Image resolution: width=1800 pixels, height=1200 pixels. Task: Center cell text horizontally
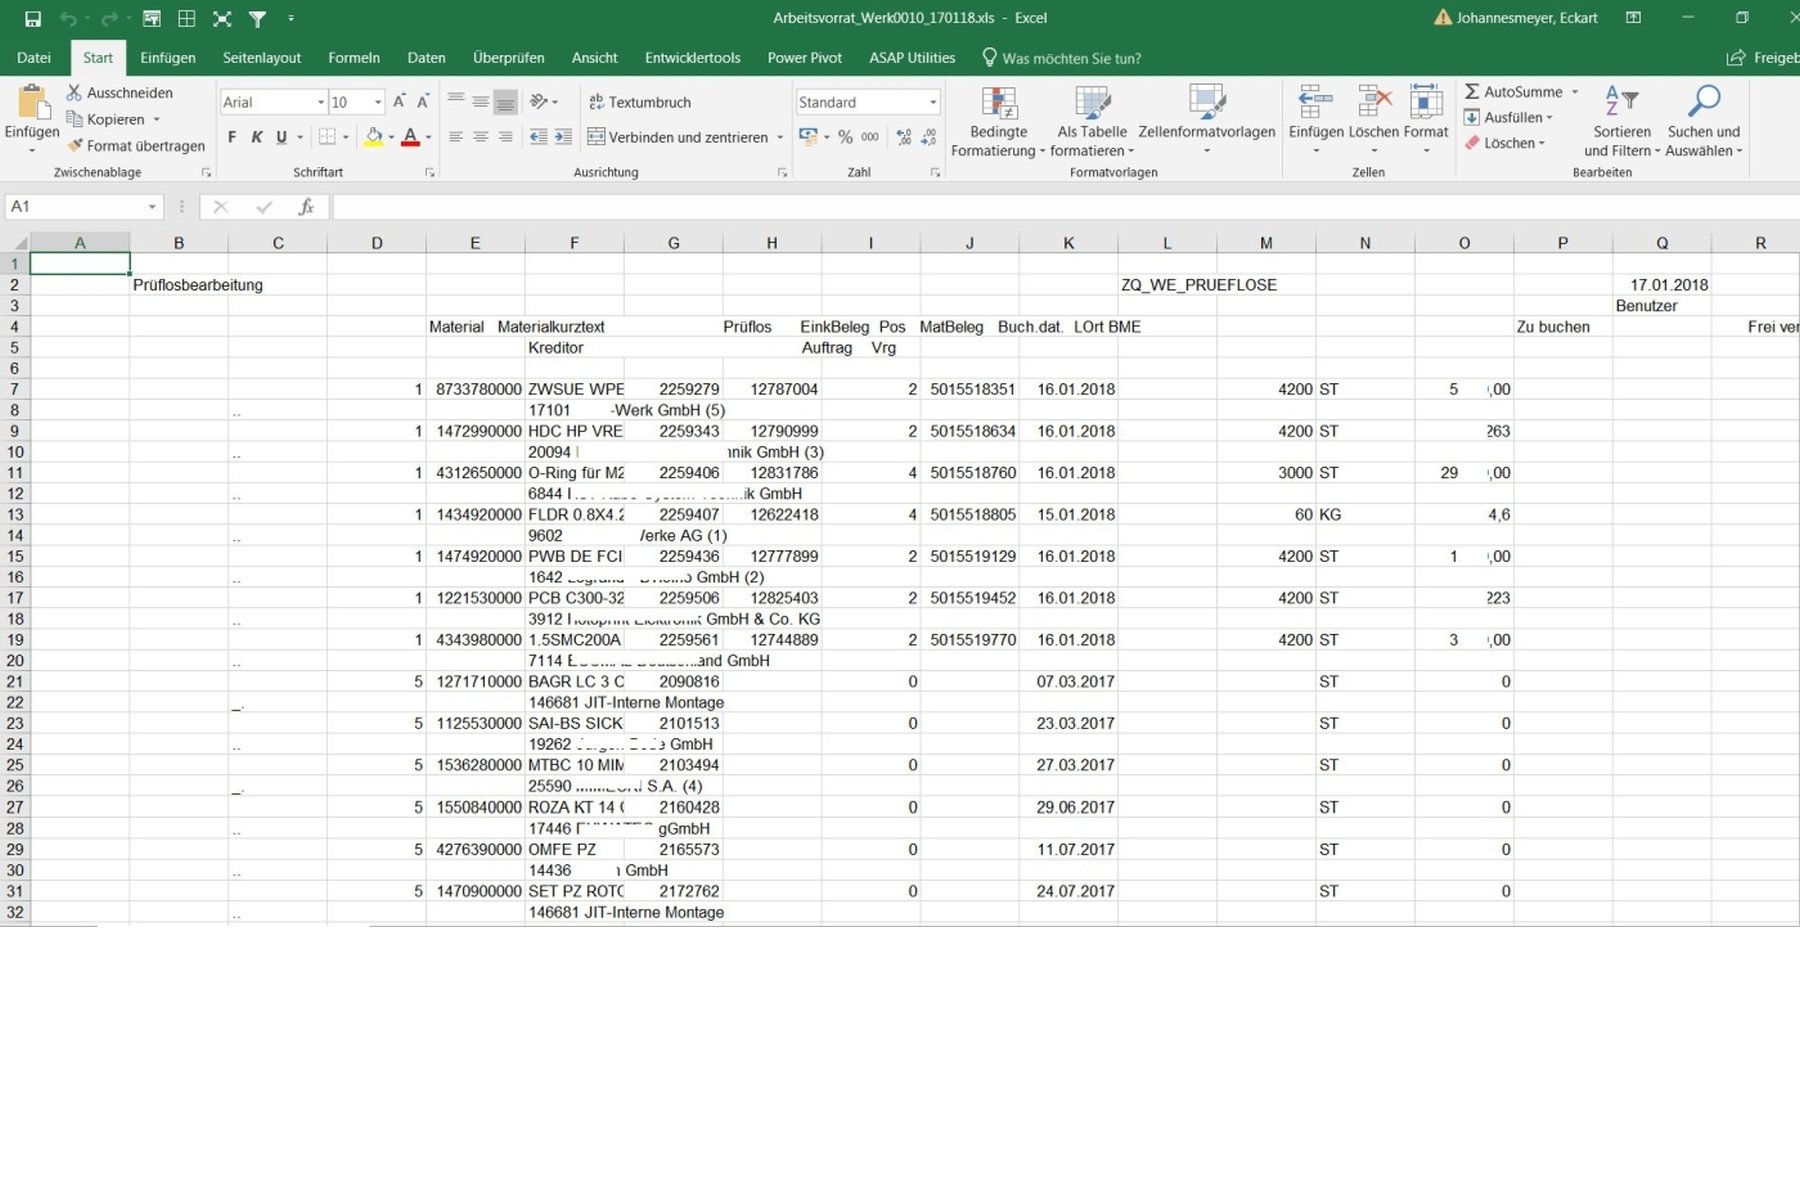[481, 137]
